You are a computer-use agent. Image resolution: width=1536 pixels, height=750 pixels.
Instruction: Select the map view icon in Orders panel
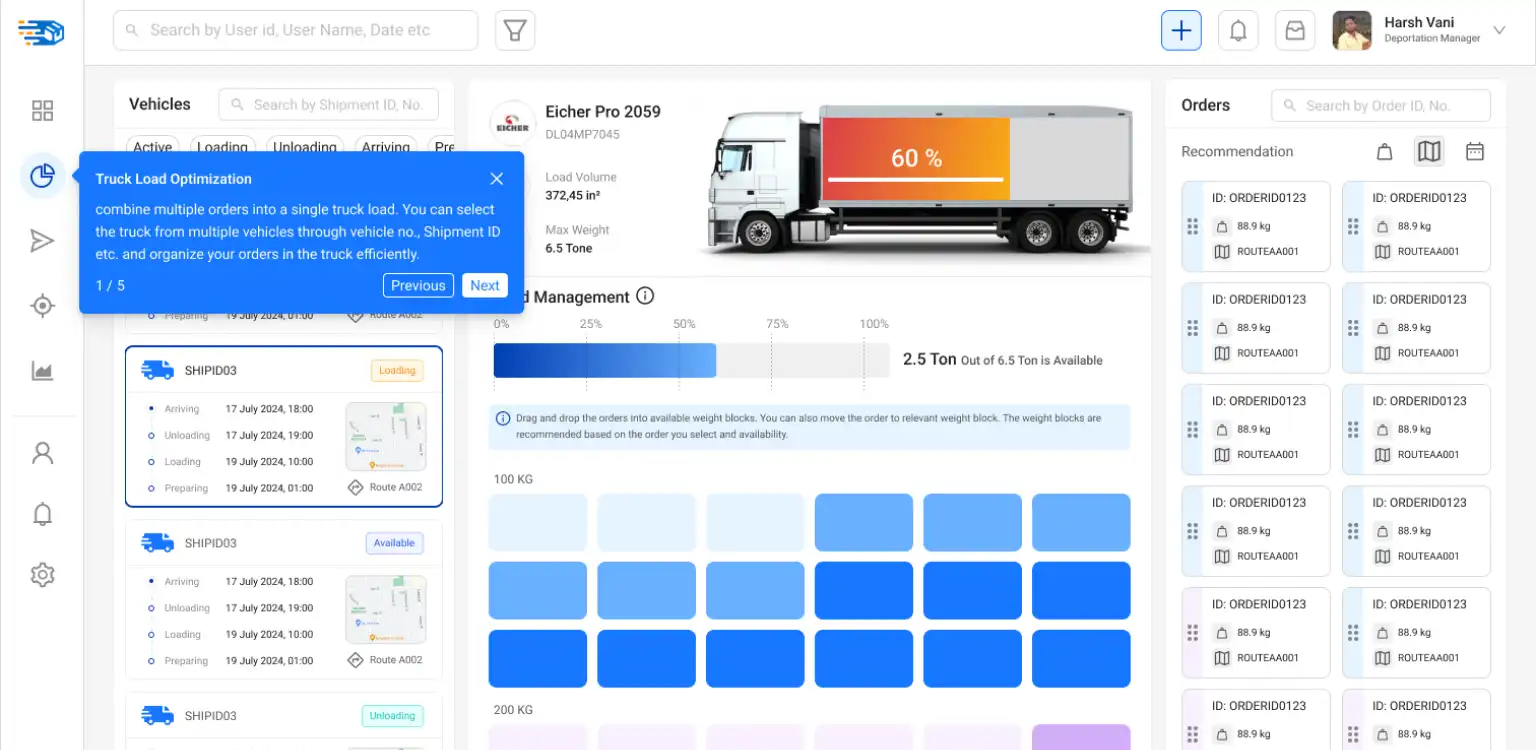click(x=1429, y=151)
